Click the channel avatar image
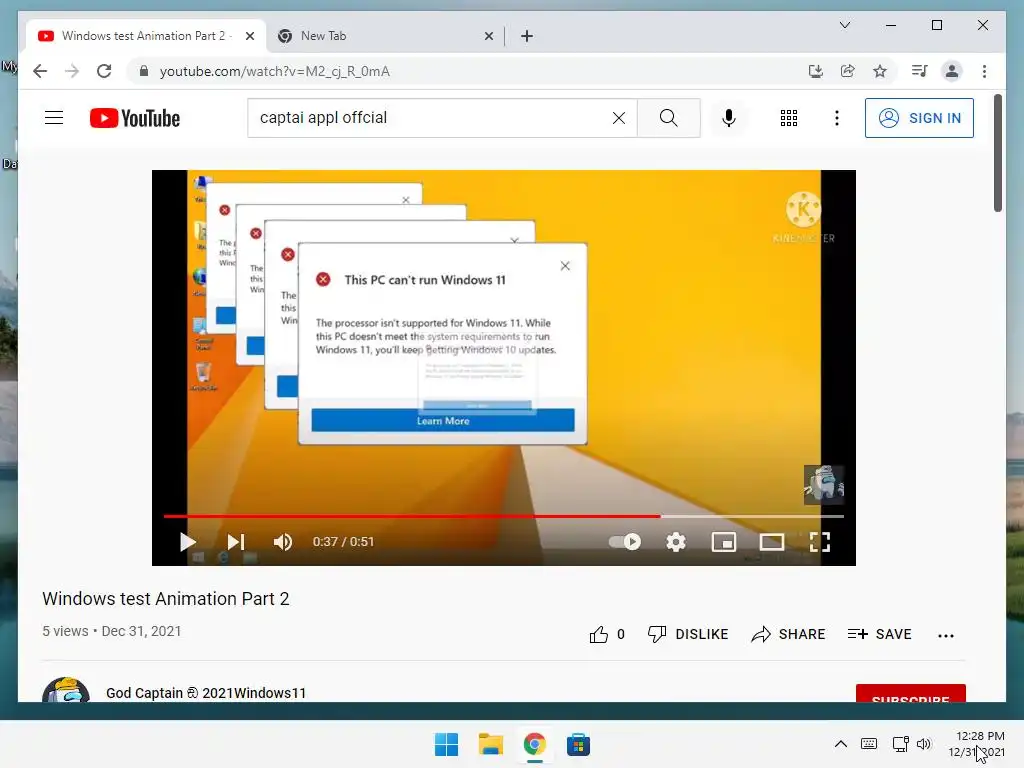 click(x=66, y=690)
